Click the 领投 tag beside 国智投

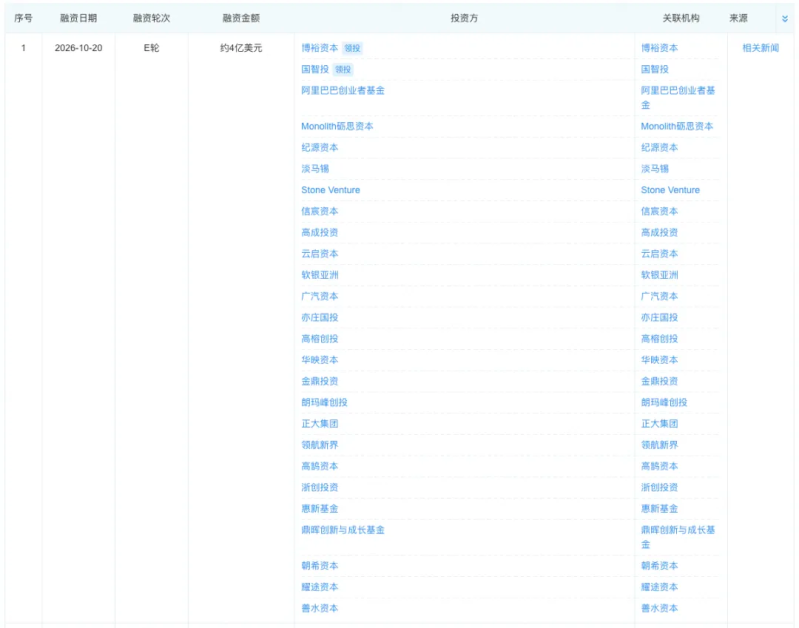click(x=343, y=69)
